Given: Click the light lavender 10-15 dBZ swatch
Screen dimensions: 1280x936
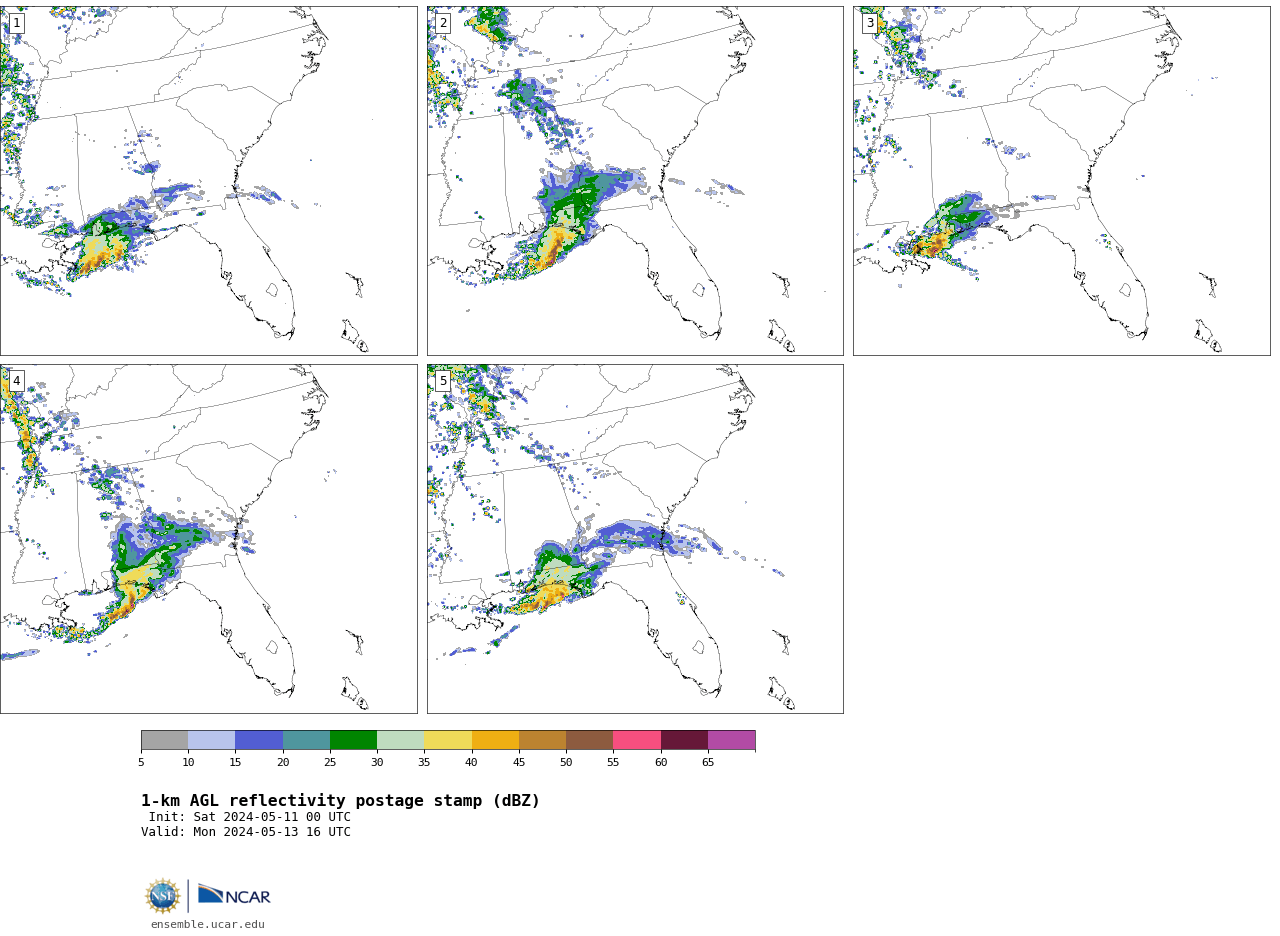Looking at the screenshot, I should (211, 740).
